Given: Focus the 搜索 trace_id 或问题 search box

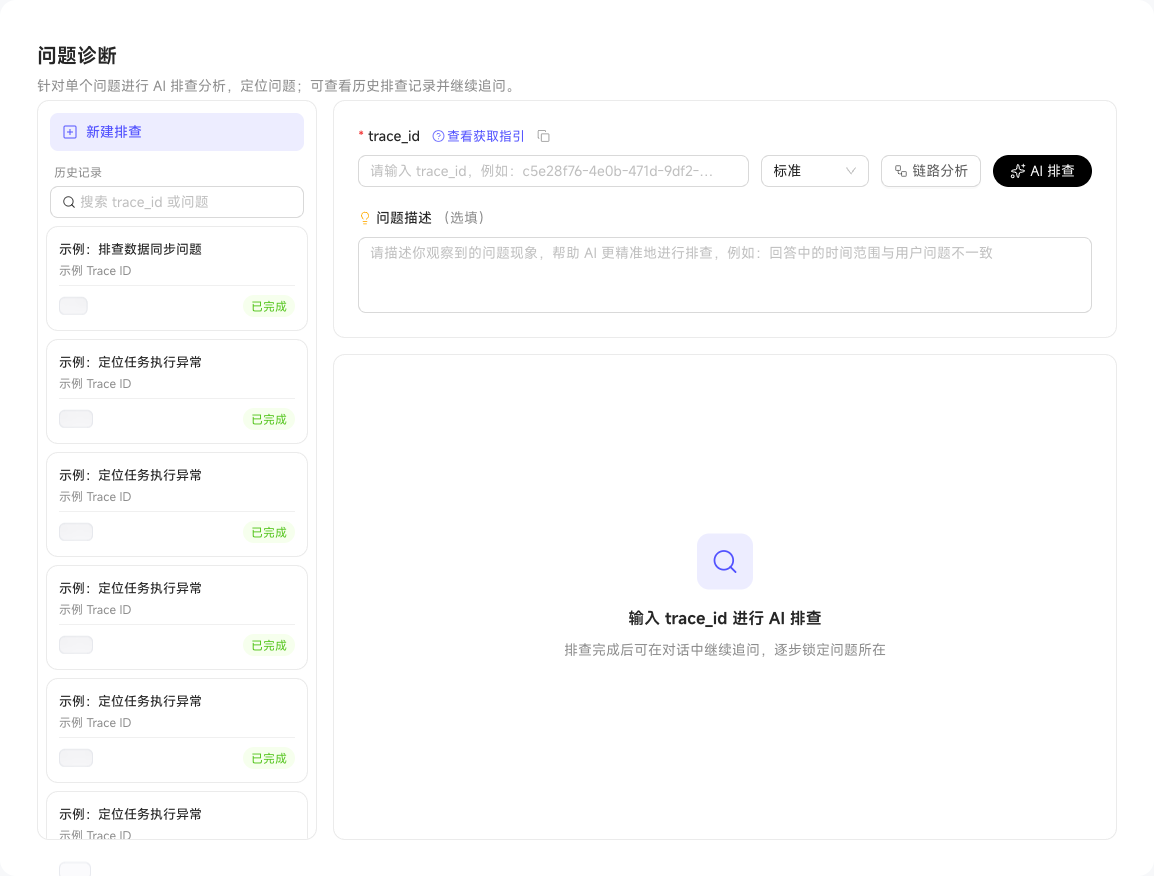Looking at the screenshot, I should click(177, 202).
